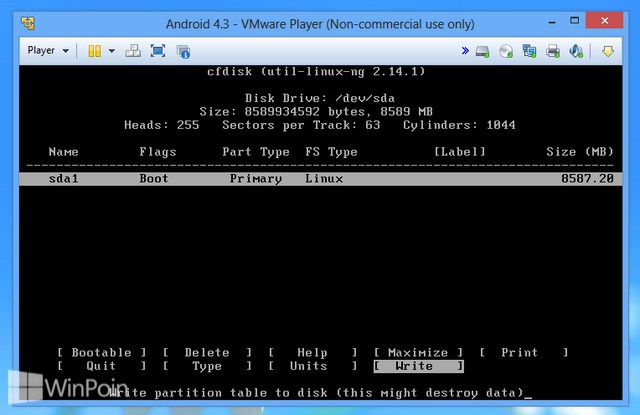Click the hard disk device icon

(x=482, y=51)
